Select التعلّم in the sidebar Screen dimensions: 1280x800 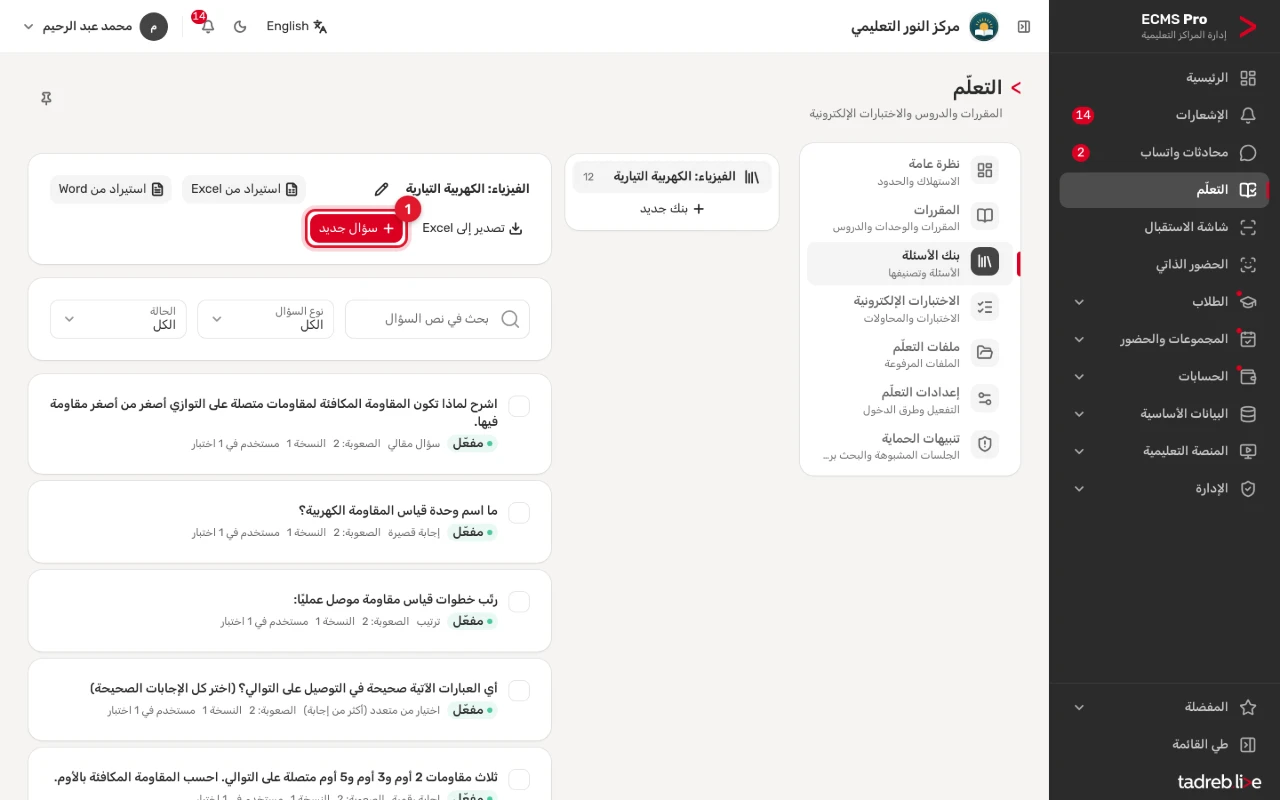[x=1164, y=190]
